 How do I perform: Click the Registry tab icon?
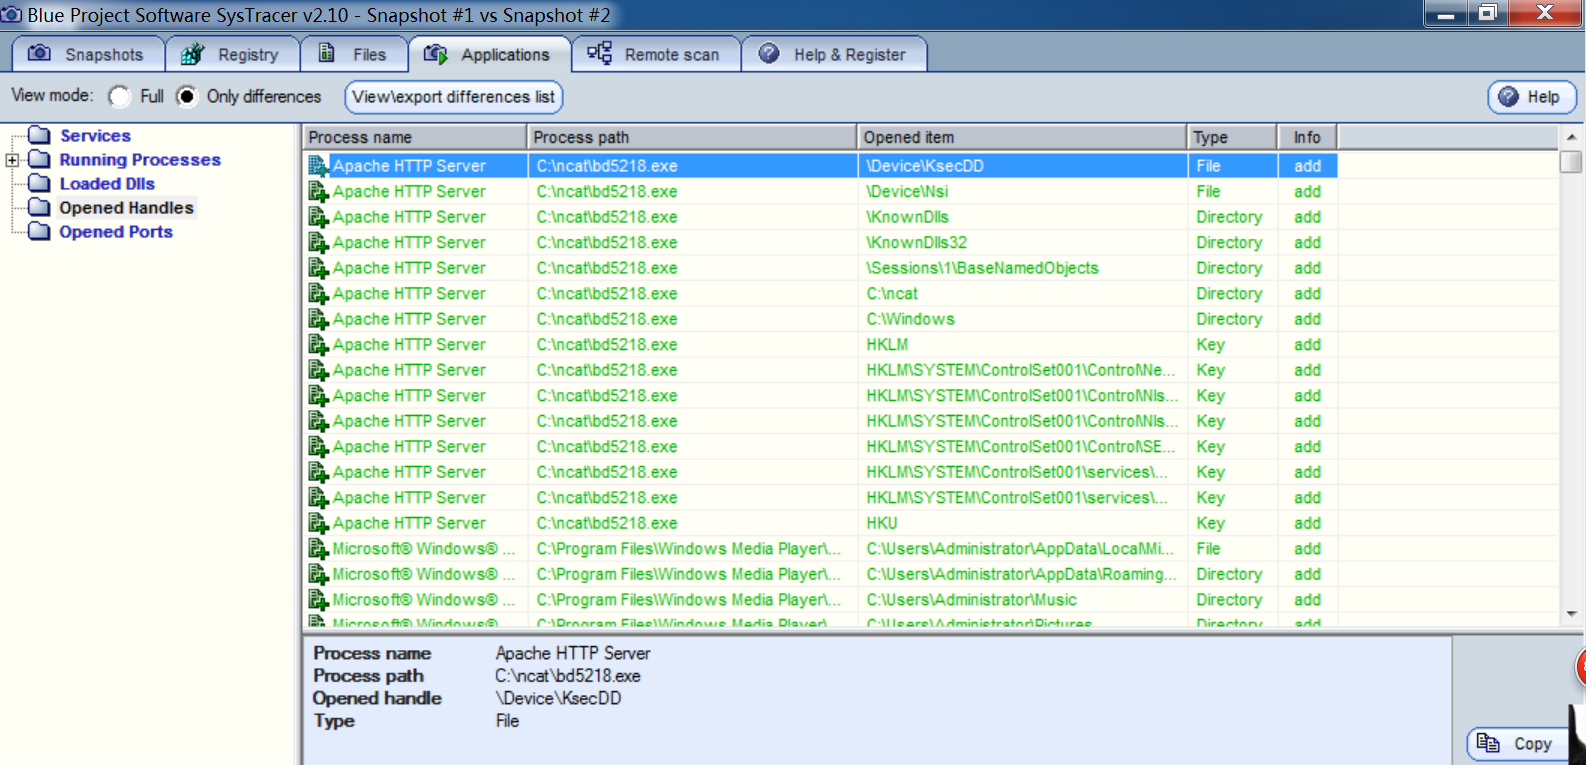(192, 54)
